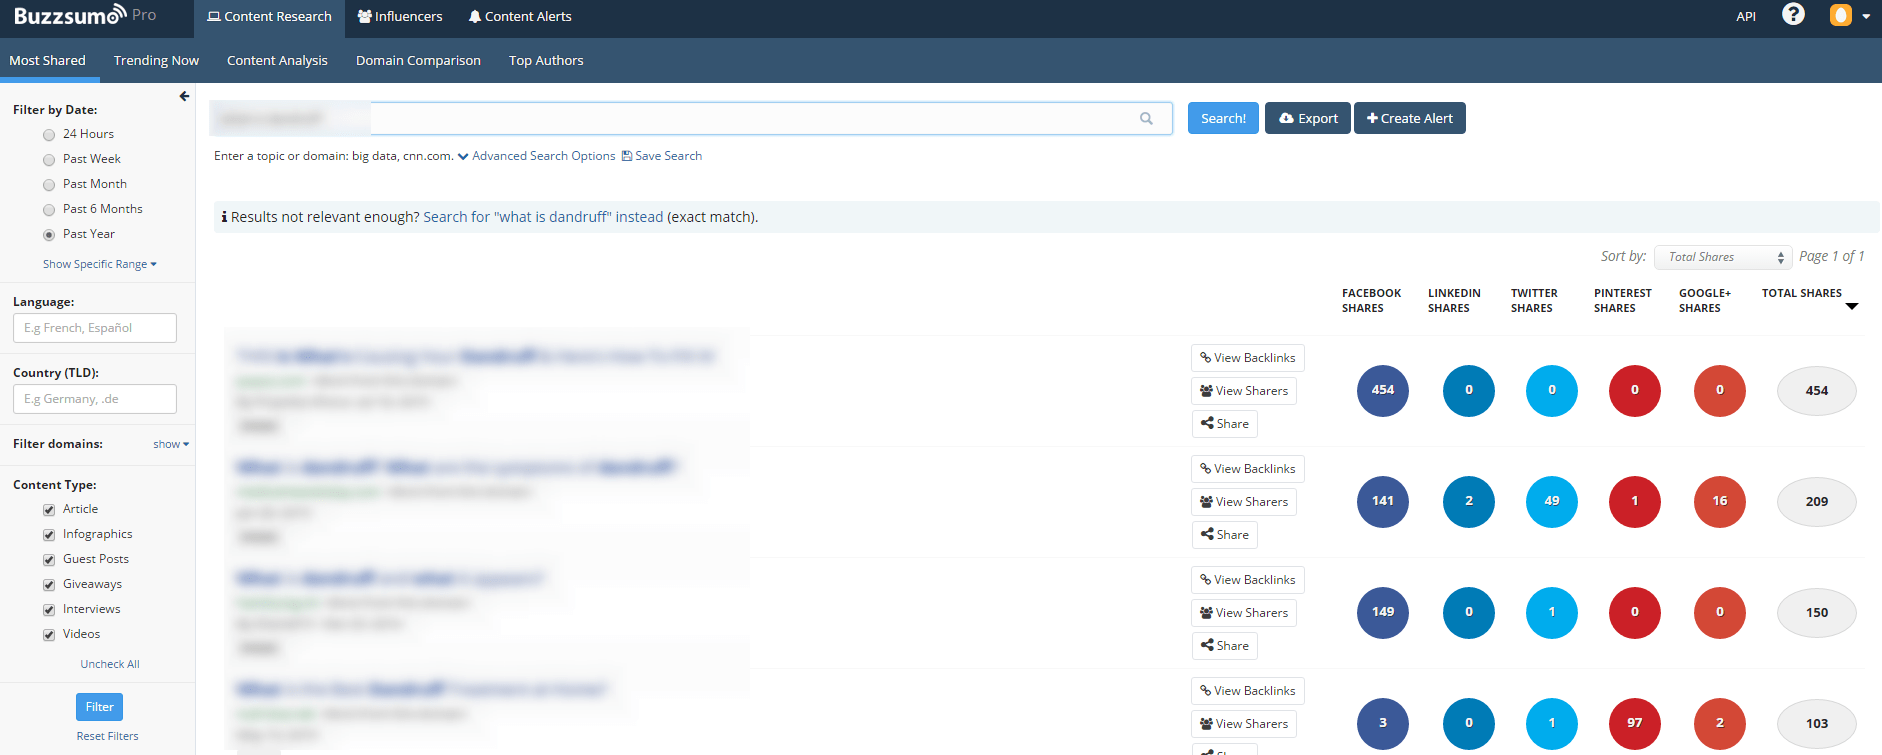Expand Show Specific Range option
1882x755 pixels.
[99, 265]
